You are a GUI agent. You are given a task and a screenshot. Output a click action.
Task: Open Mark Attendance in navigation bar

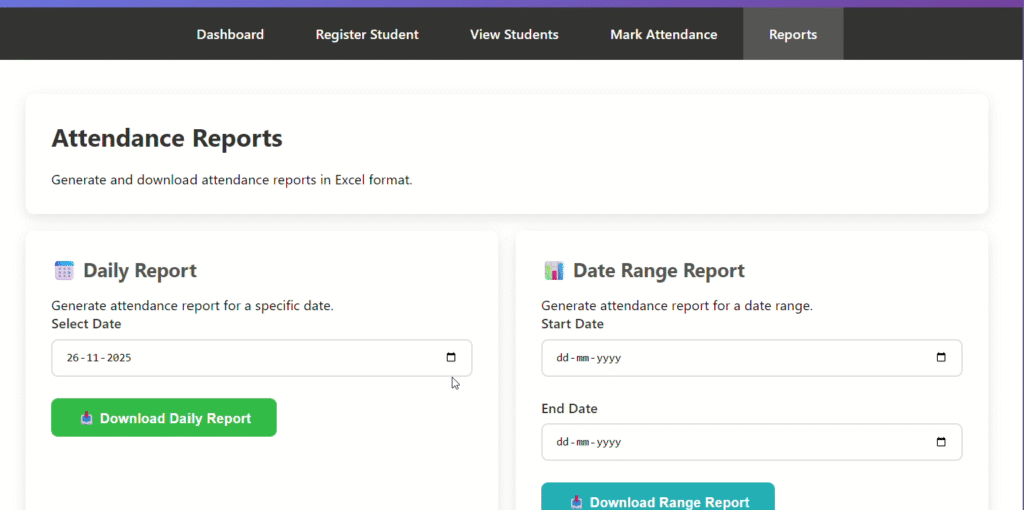pyautogui.click(x=663, y=34)
